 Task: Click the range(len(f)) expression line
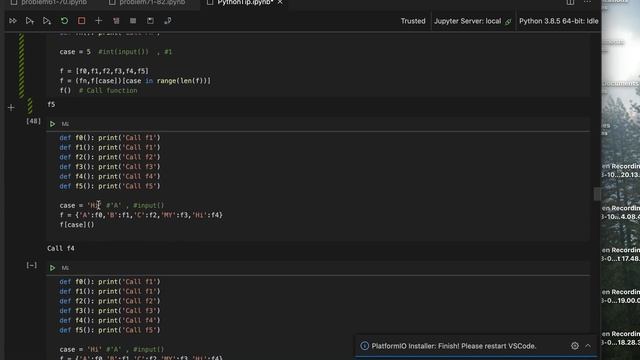coord(135,81)
